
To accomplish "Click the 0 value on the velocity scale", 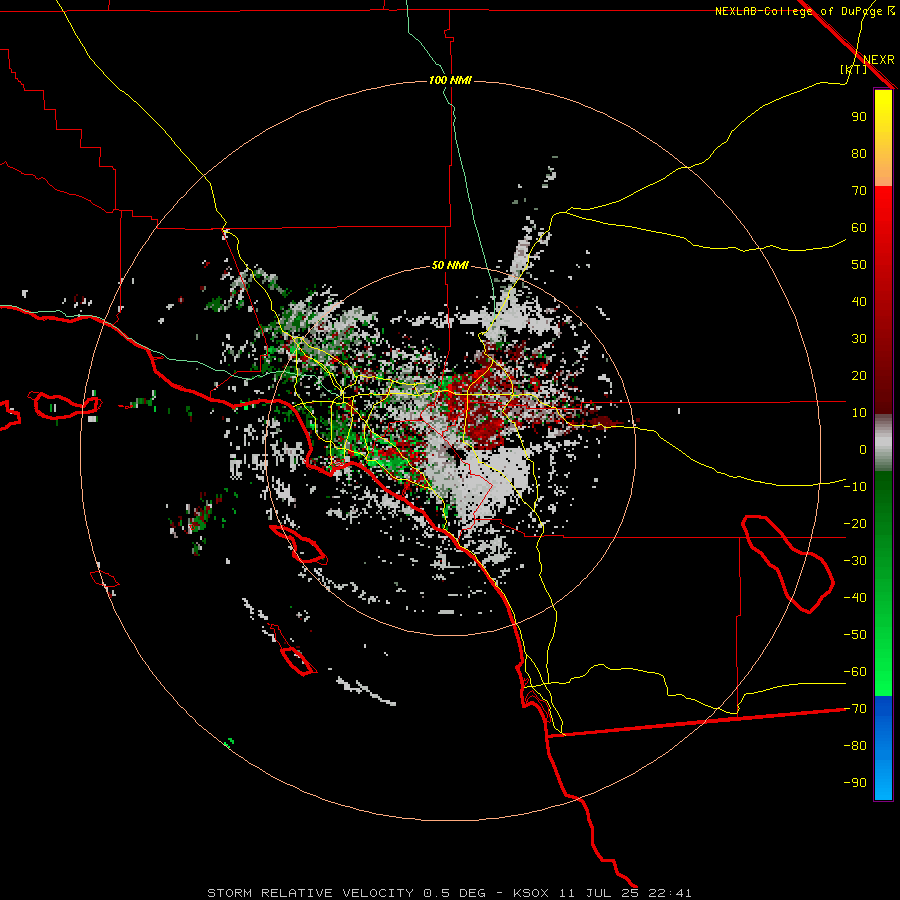I will click(863, 449).
